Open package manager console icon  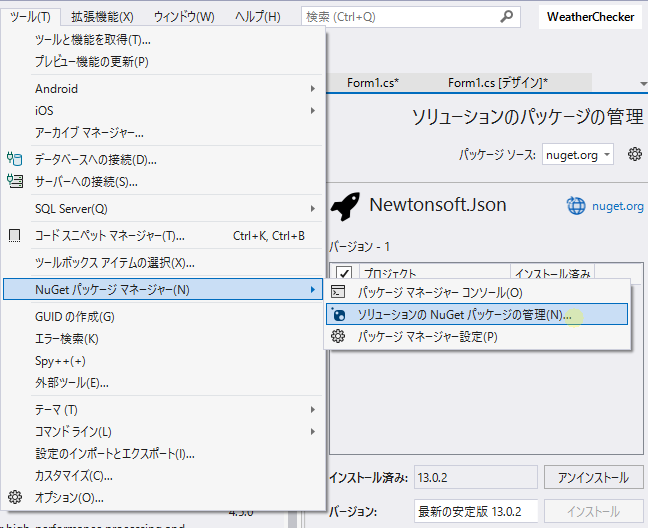click(x=338, y=292)
